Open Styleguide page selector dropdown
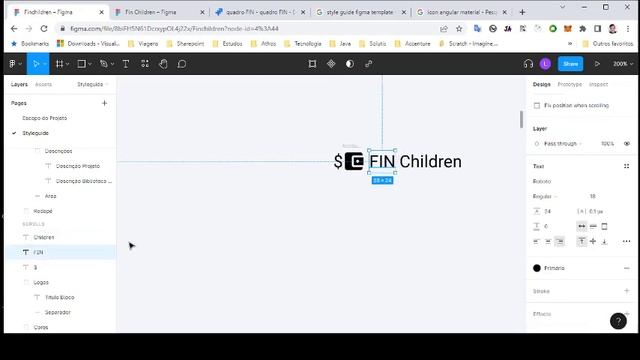Viewport: 640px width, 360px height. 93,84
